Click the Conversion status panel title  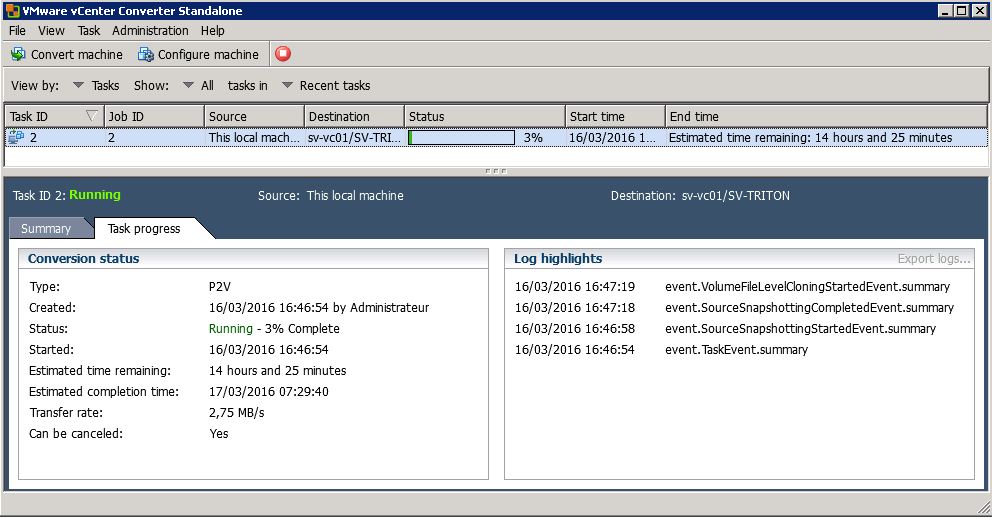(x=84, y=258)
